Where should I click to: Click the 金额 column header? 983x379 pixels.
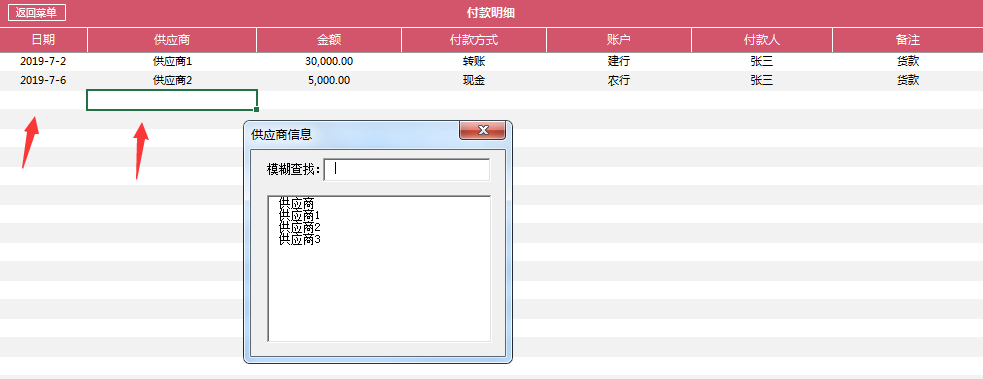tap(329, 40)
